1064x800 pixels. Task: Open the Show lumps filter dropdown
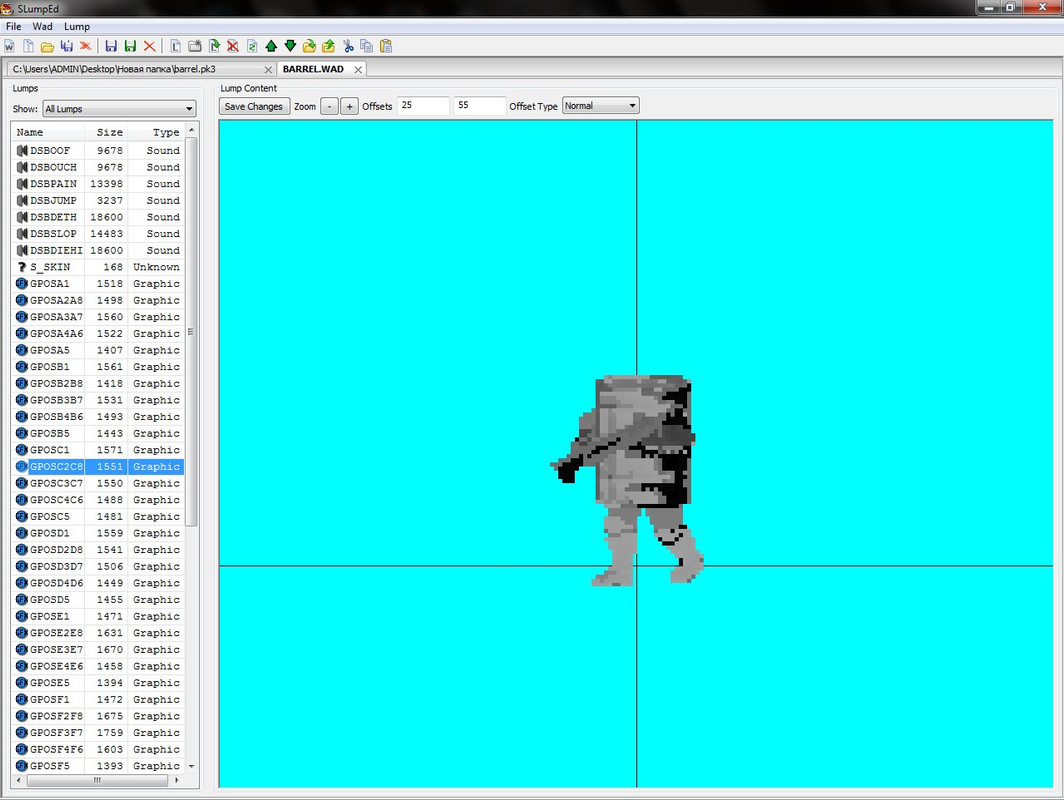[119, 109]
